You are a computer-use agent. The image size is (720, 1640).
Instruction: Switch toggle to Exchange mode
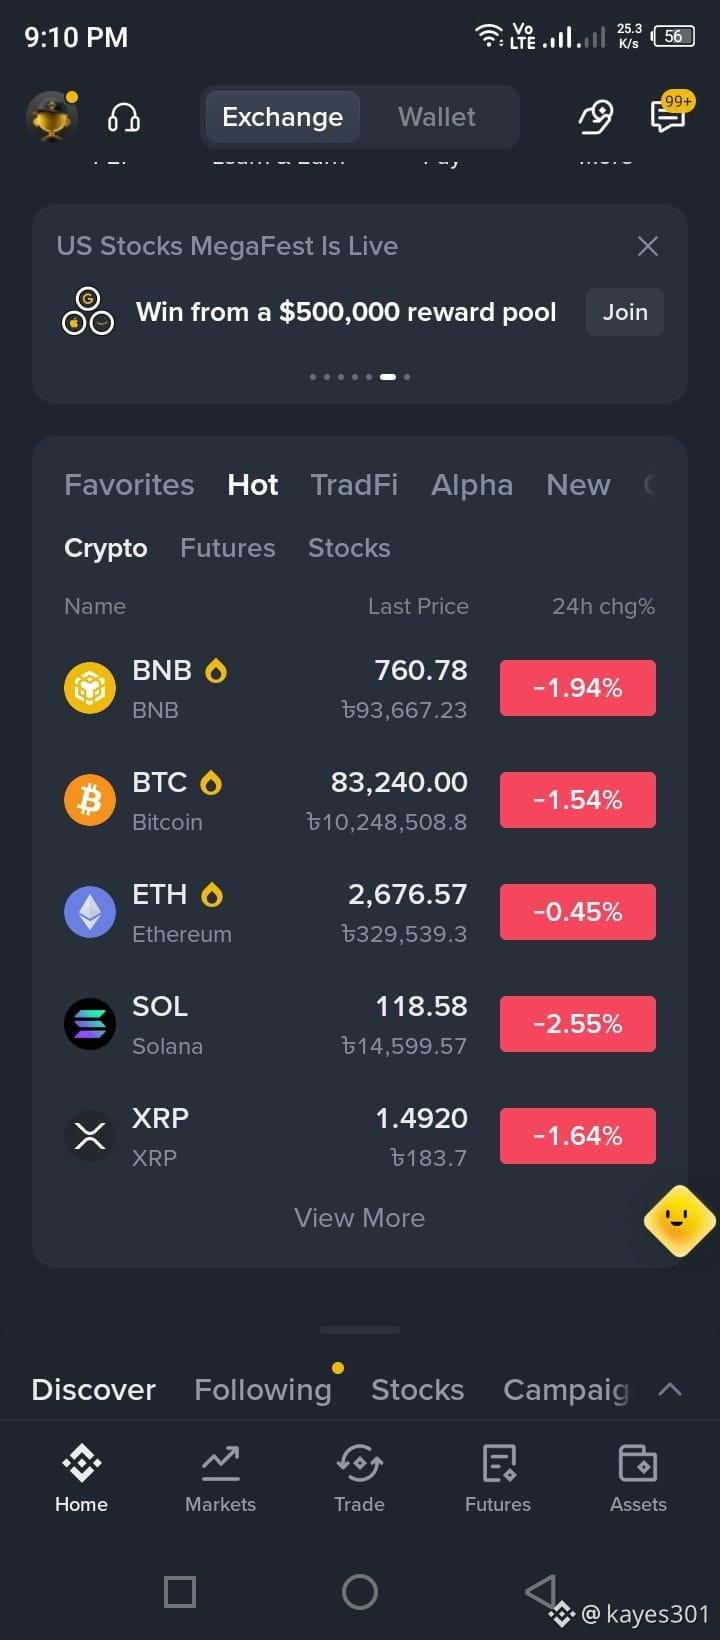[x=282, y=117]
